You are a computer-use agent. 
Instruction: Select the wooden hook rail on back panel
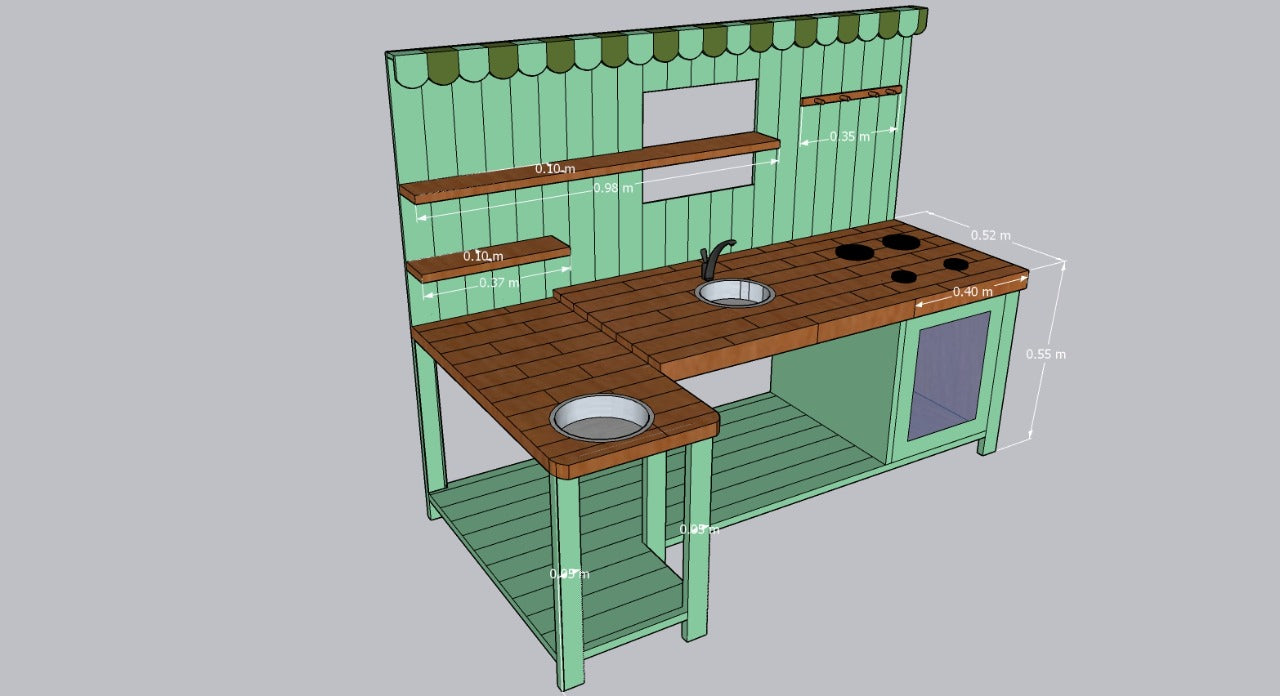850,95
